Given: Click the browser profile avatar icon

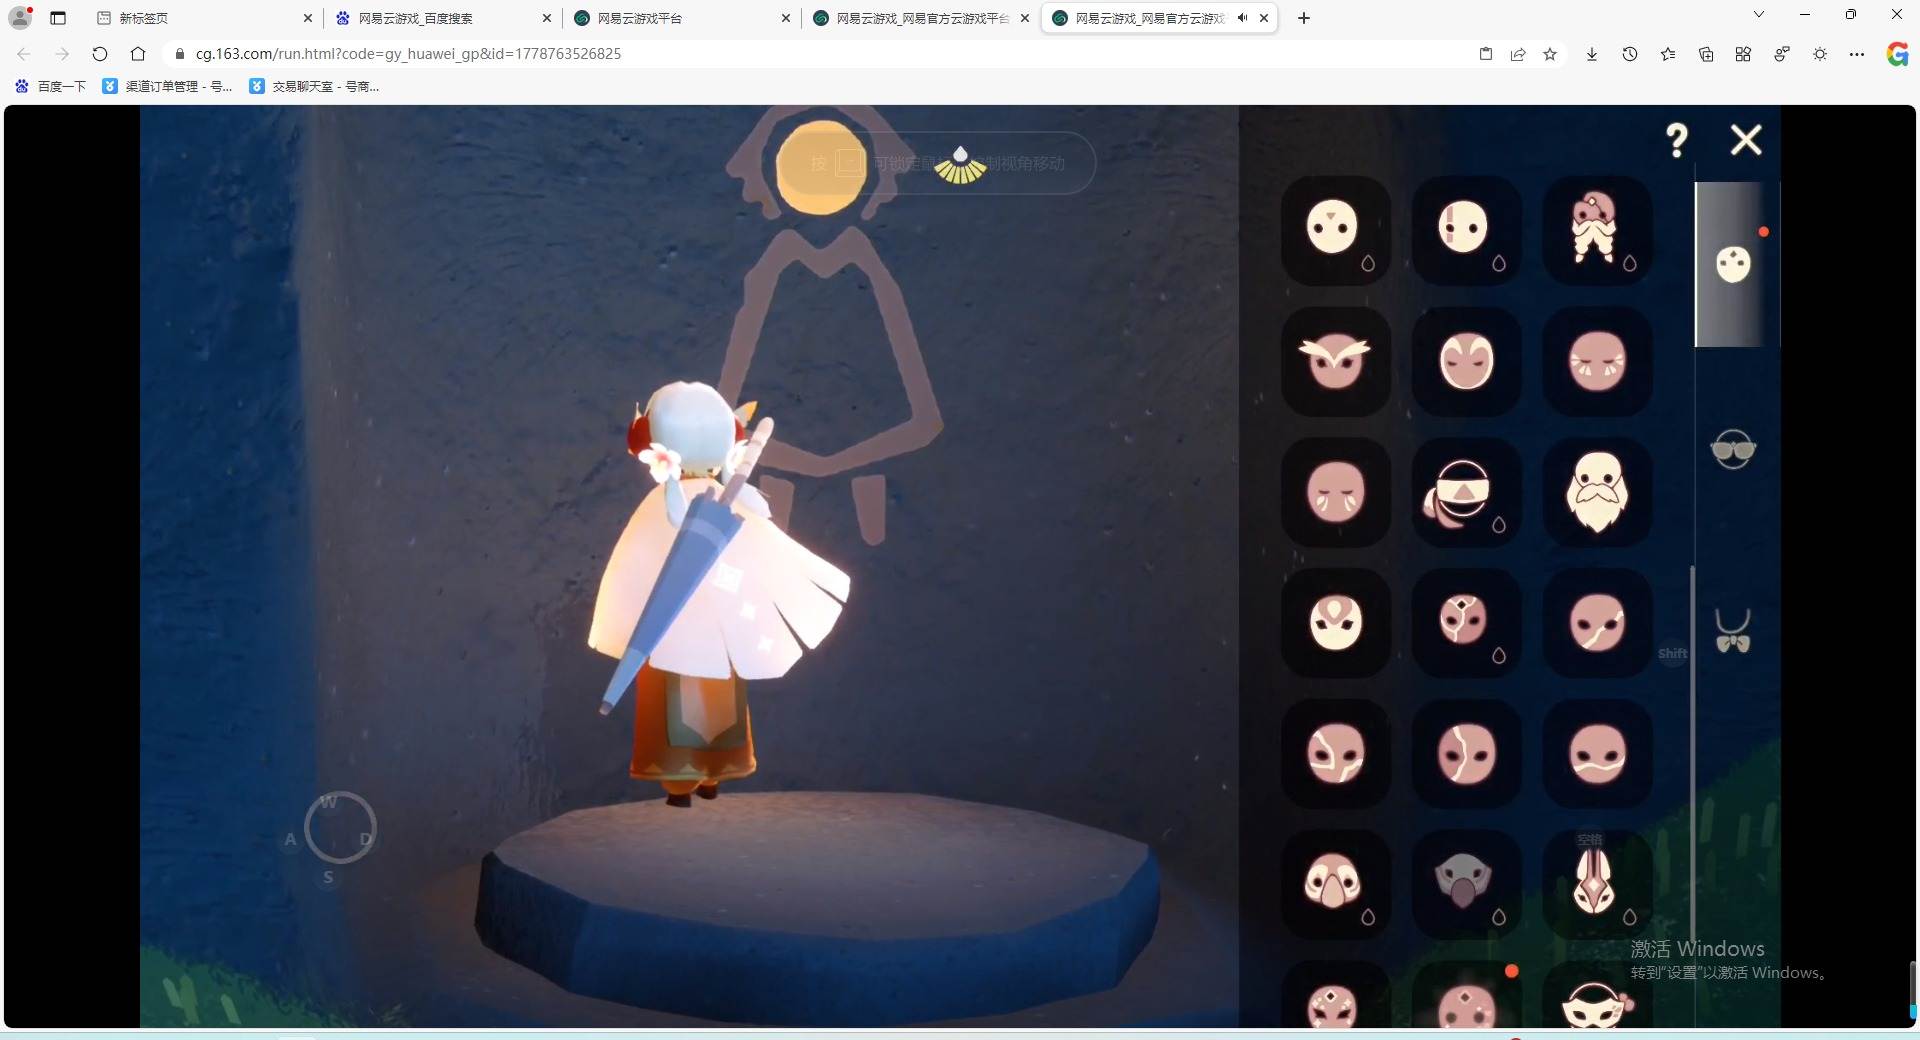Looking at the screenshot, I should tap(20, 18).
